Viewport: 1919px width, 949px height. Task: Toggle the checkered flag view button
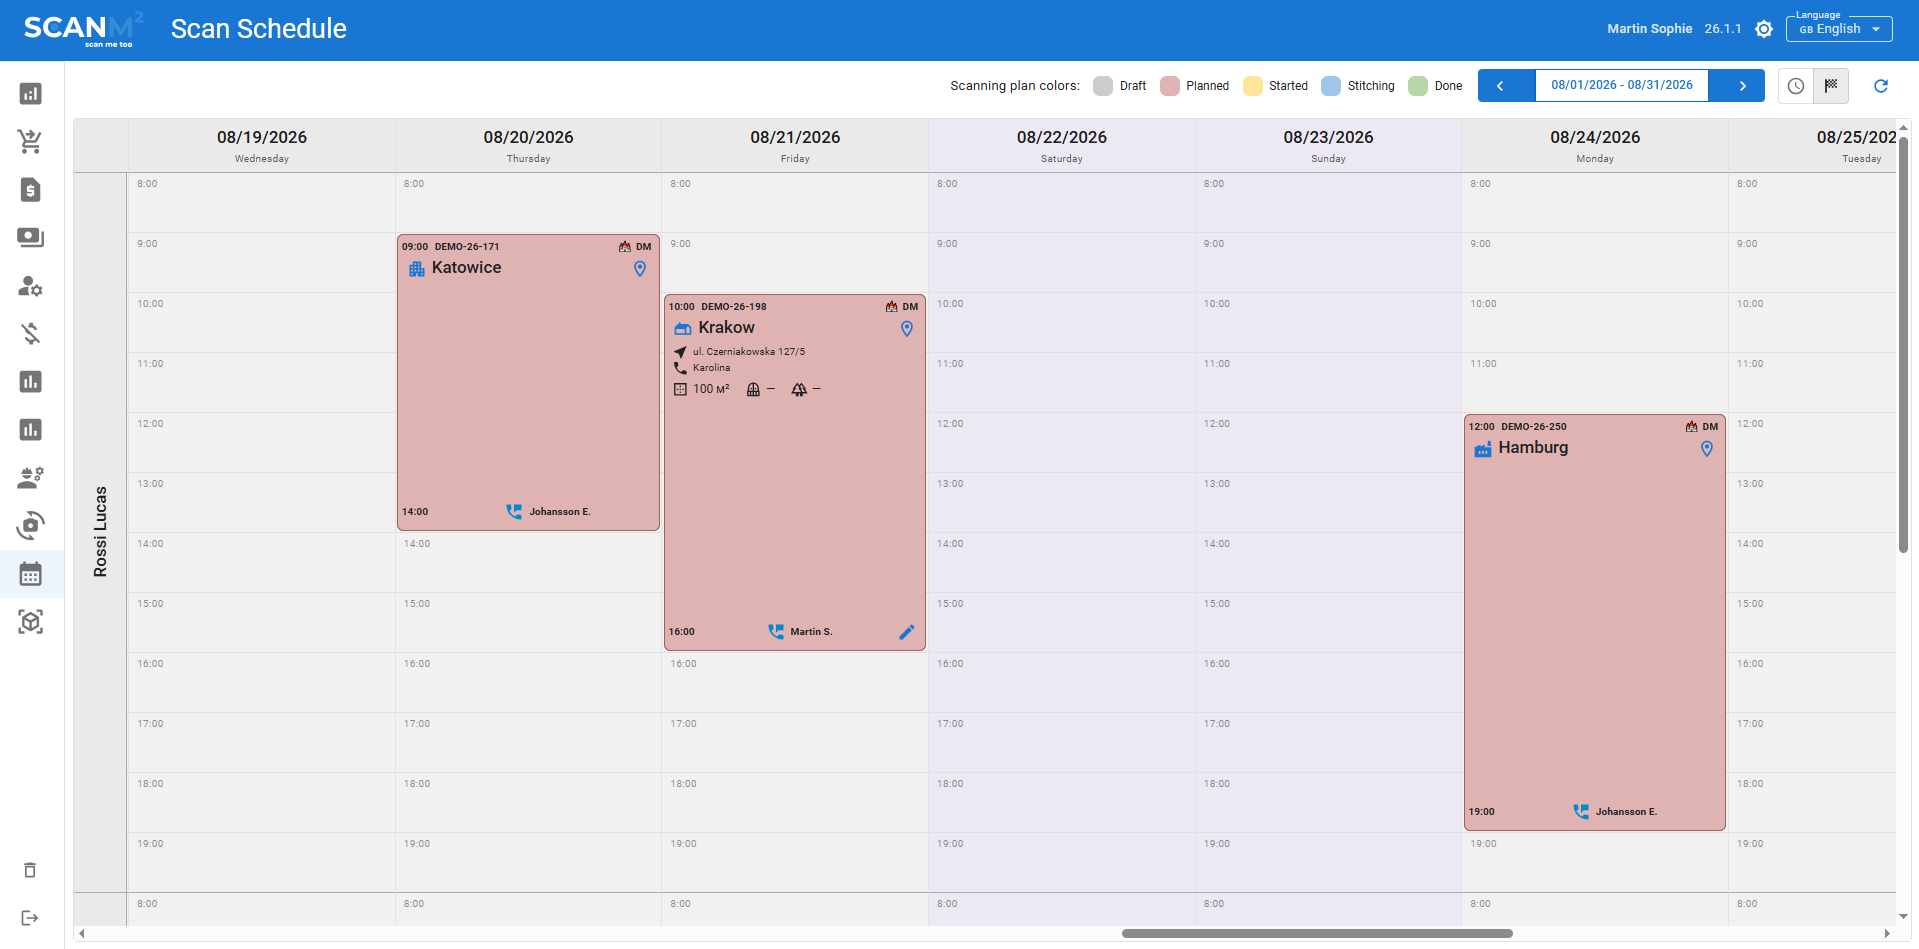[x=1831, y=86]
